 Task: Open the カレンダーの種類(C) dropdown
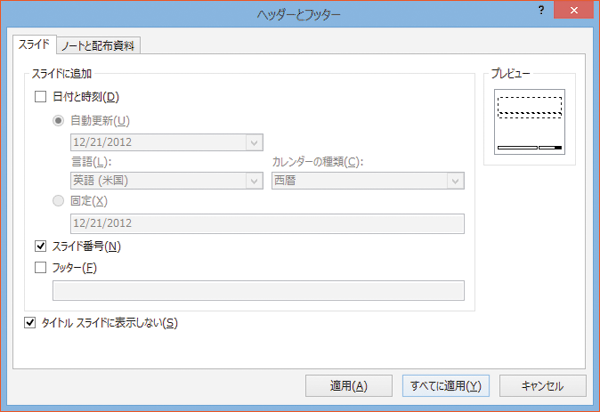coord(368,181)
